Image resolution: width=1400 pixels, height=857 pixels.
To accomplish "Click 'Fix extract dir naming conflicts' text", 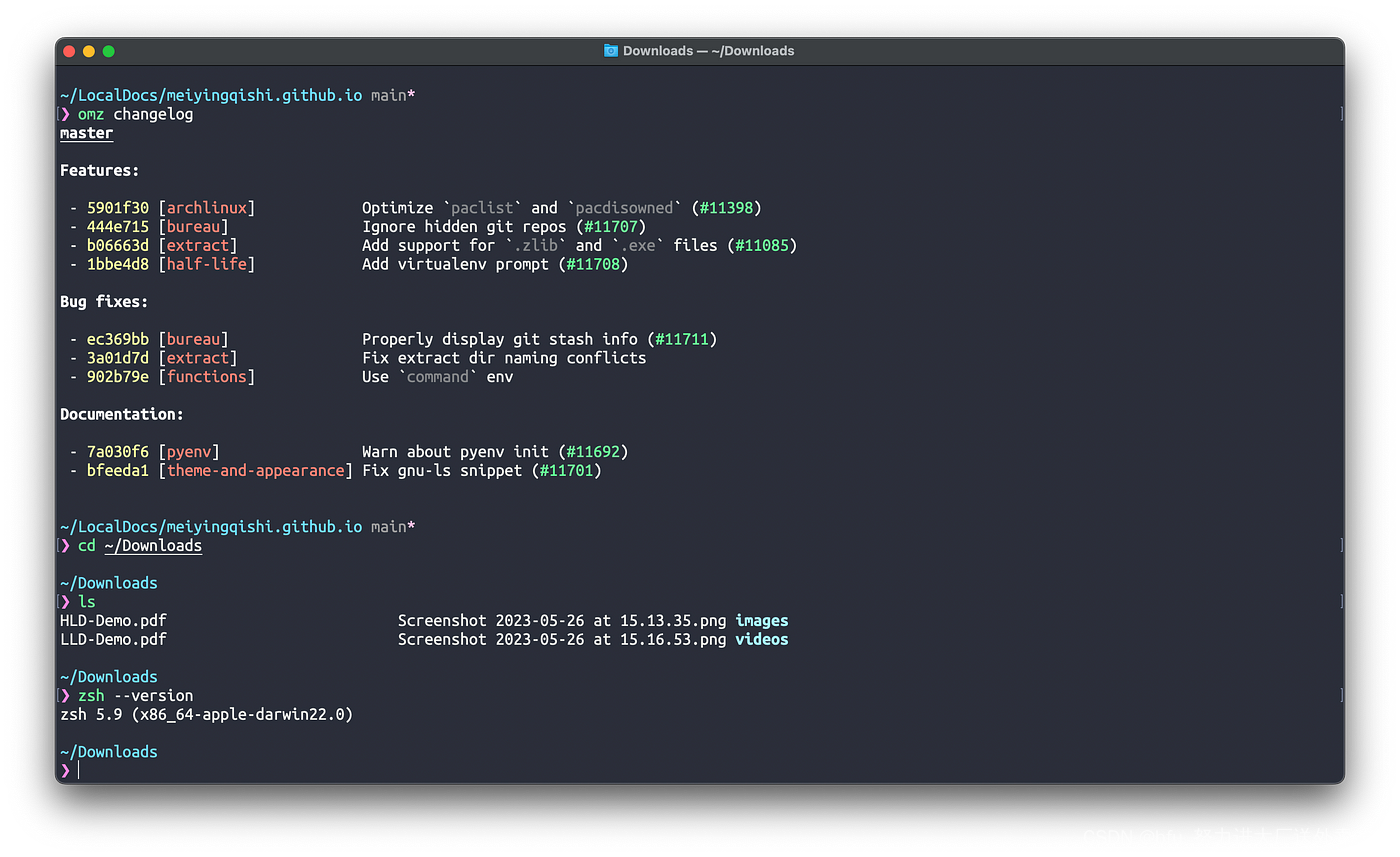I will [504, 358].
